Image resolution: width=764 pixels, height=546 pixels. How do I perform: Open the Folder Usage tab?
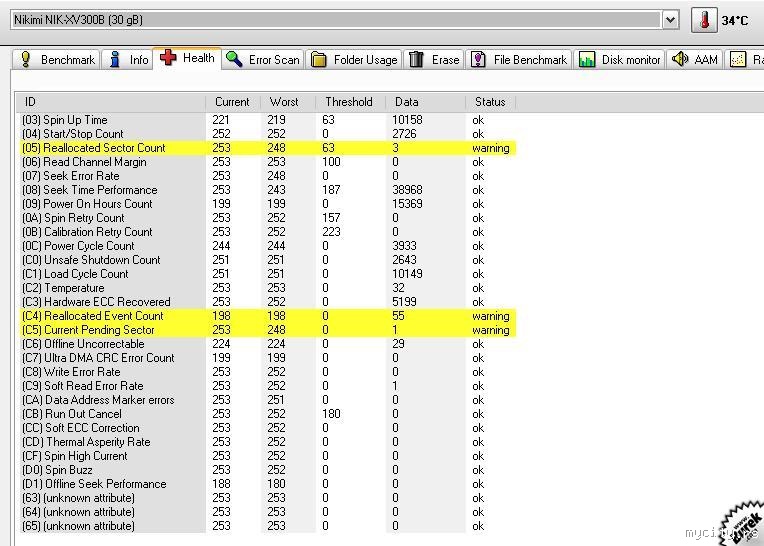[x=354, y=59]
